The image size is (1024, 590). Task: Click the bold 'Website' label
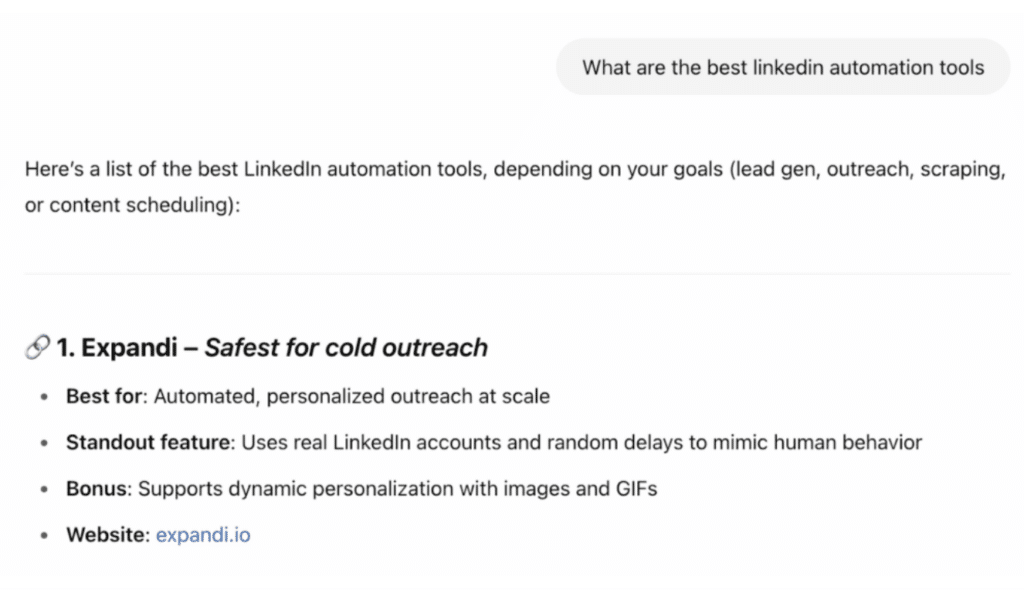[x=106, y=535]
